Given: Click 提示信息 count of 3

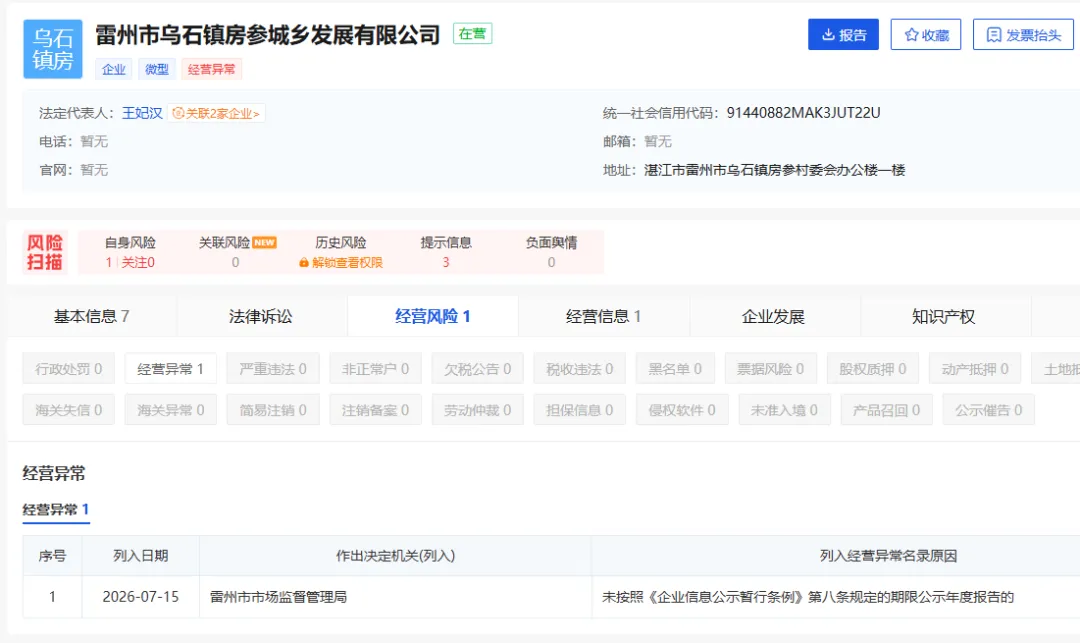Looking at the screenshot, I should coord(446,262).
